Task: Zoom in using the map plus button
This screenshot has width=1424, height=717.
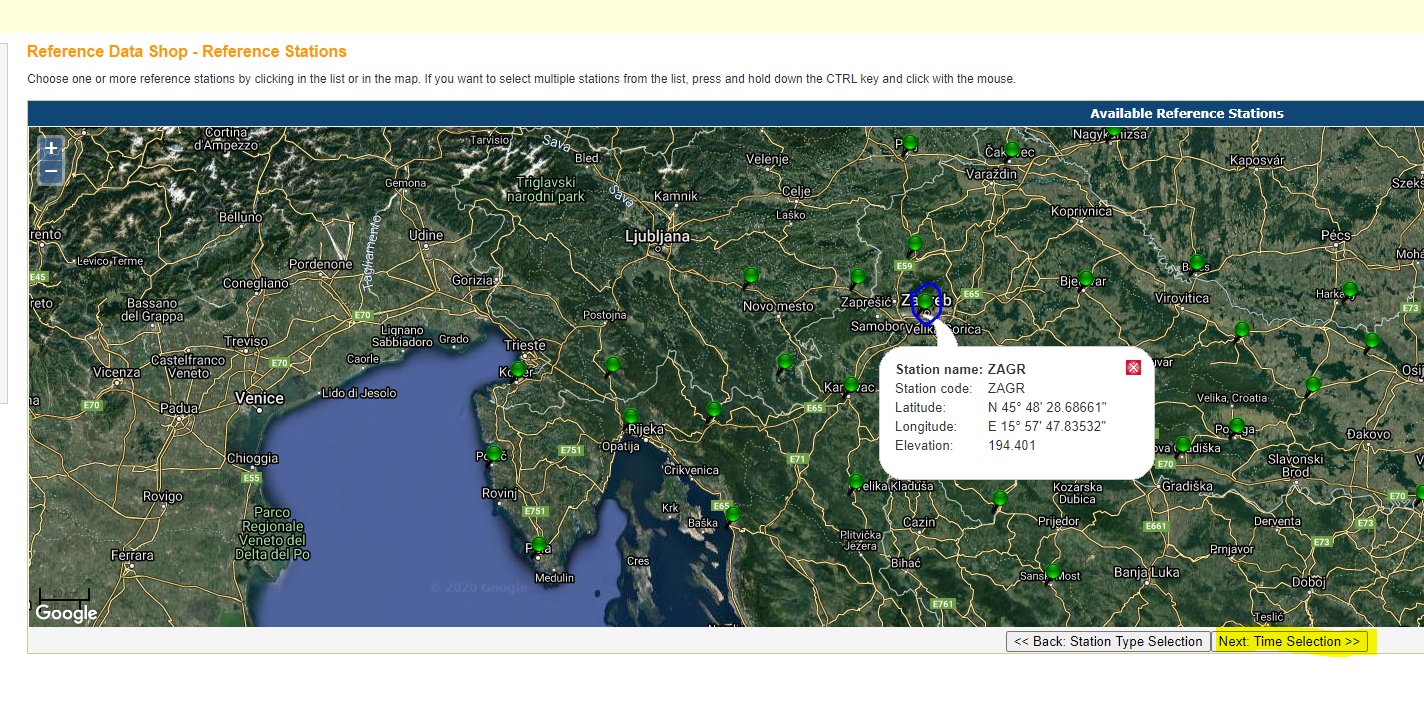Action: pyautogui.click(x=51, y=148)
